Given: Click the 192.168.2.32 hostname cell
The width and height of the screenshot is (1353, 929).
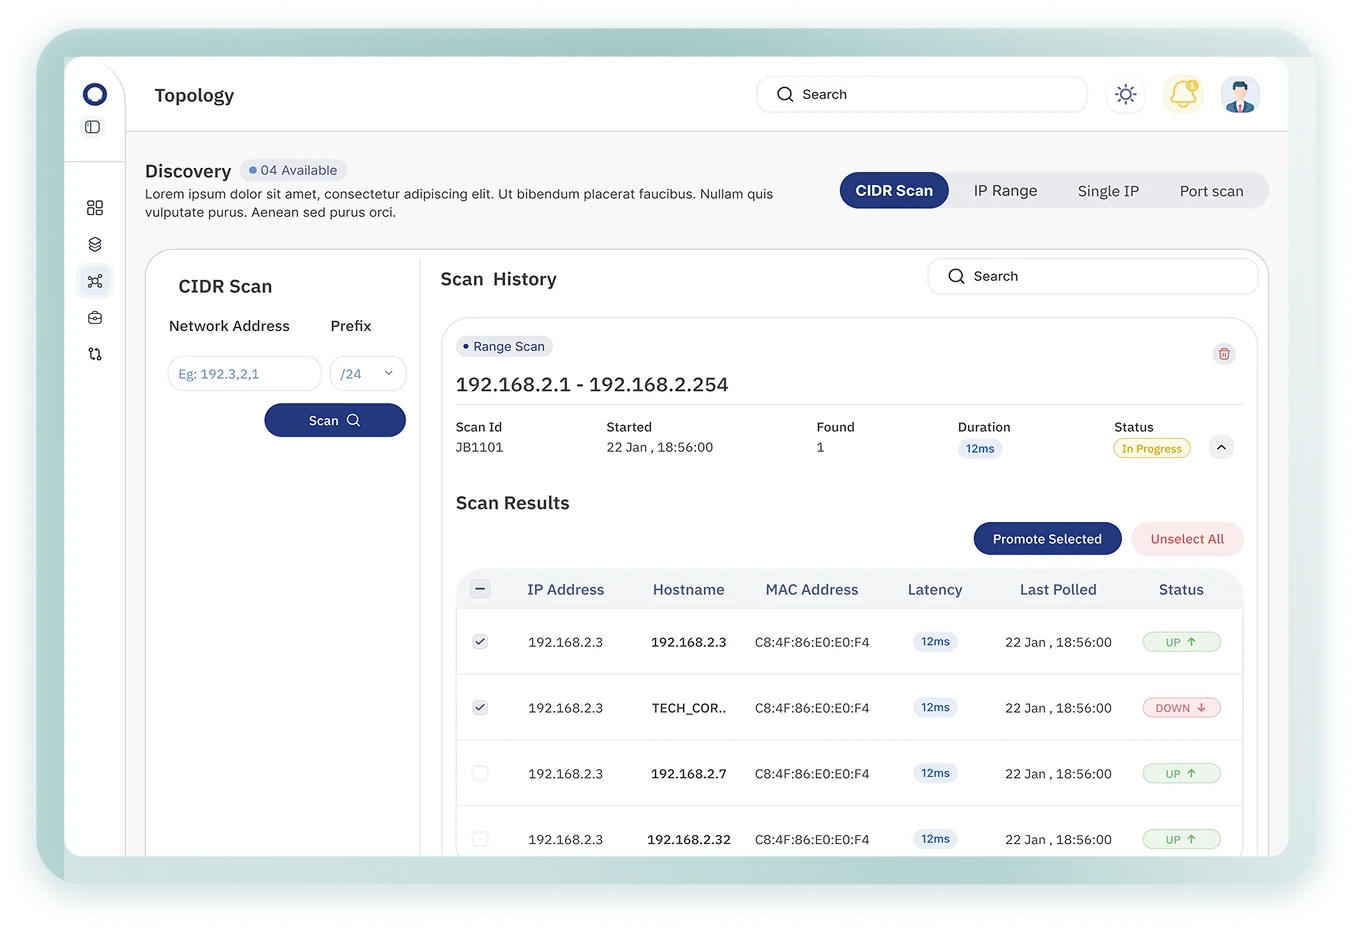Looking at the screenshot, I should (689, 839).
